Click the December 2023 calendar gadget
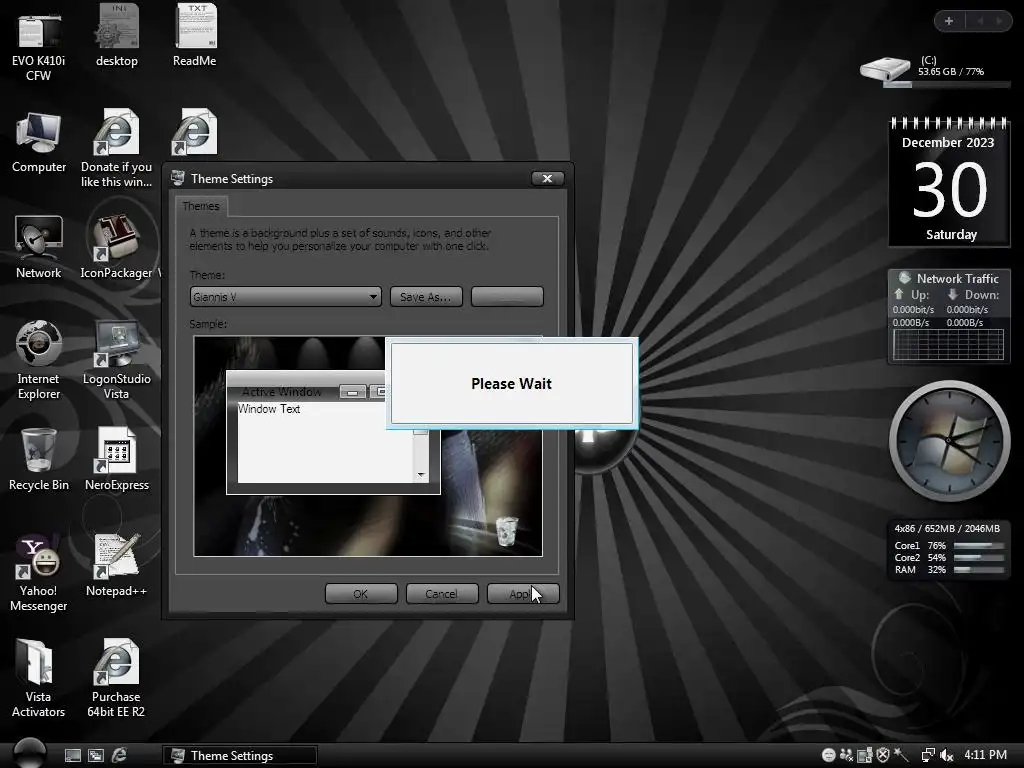This screenshot has width=1024, height=768. click(x=949, y=182)
